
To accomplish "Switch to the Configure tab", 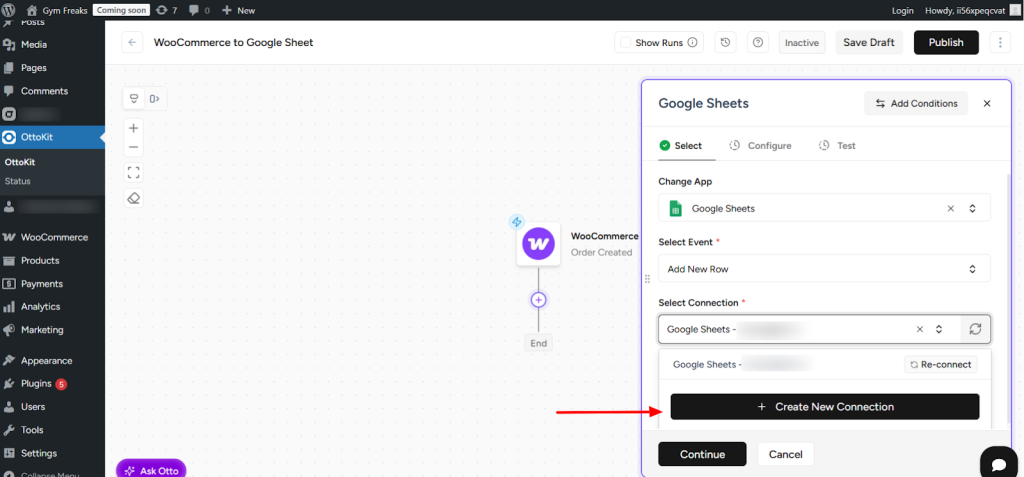I will pos(760,146).
